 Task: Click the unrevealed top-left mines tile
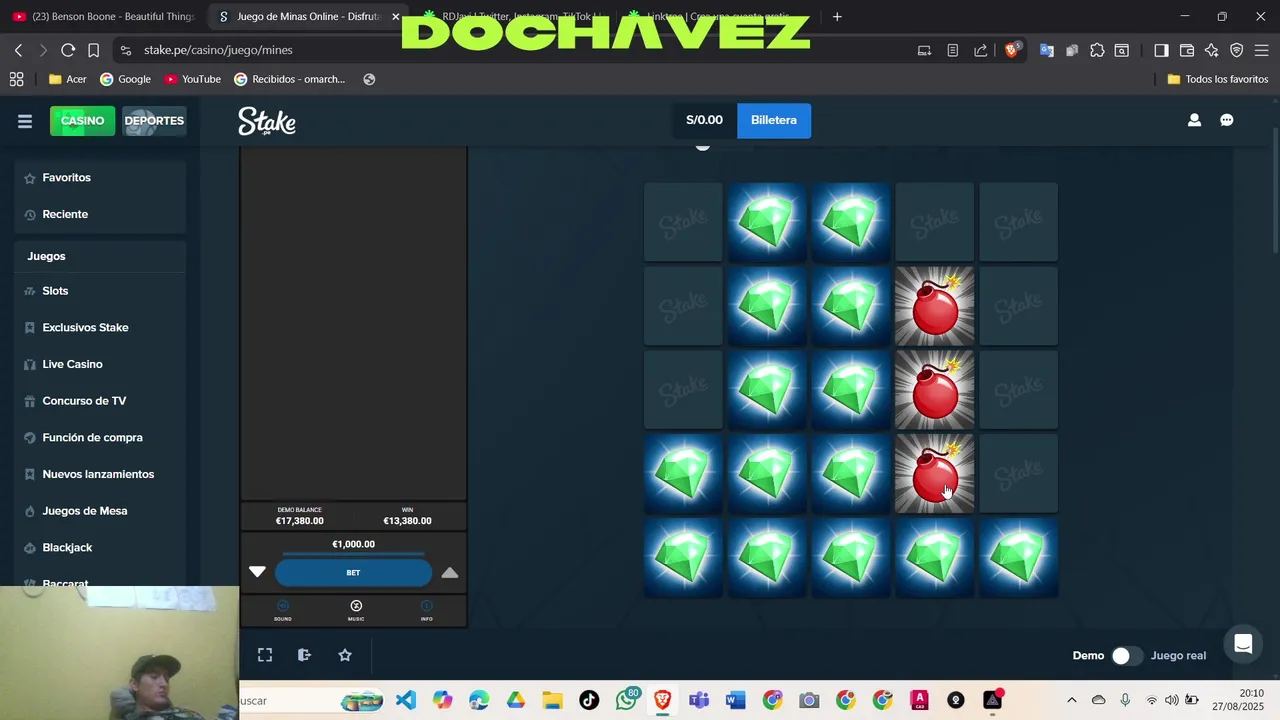click(683, 221)
